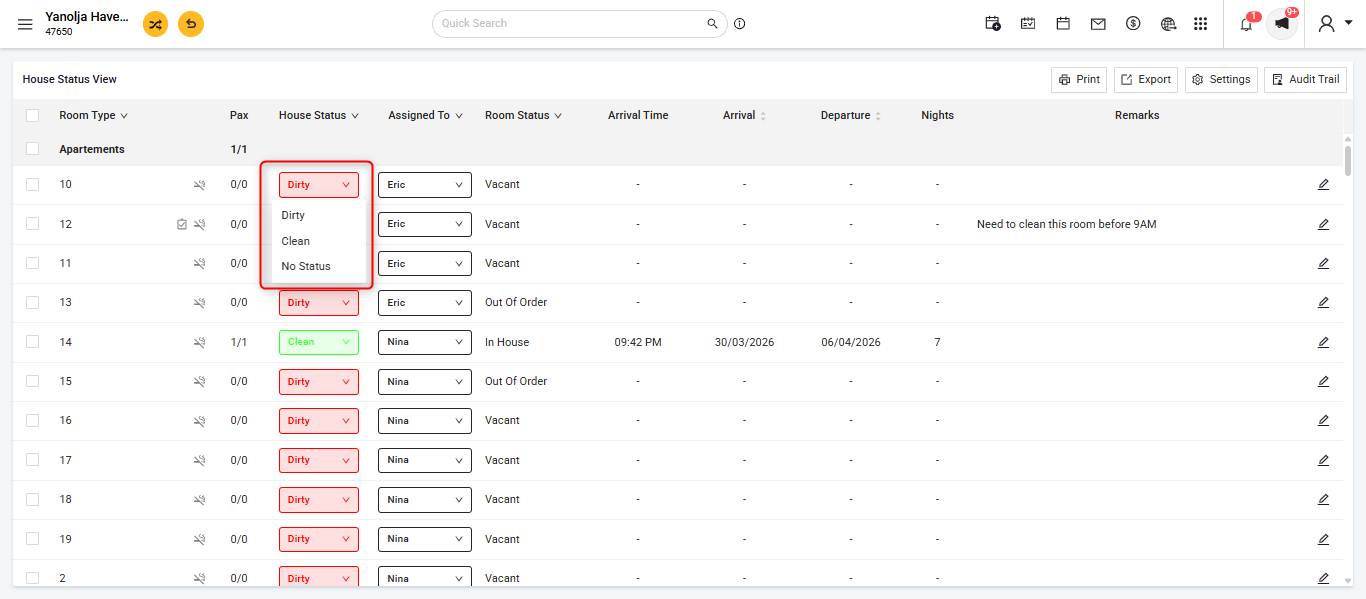Click the no-smoking icon in room 17 row
1366x599 pixels.
tap(200, 460)
